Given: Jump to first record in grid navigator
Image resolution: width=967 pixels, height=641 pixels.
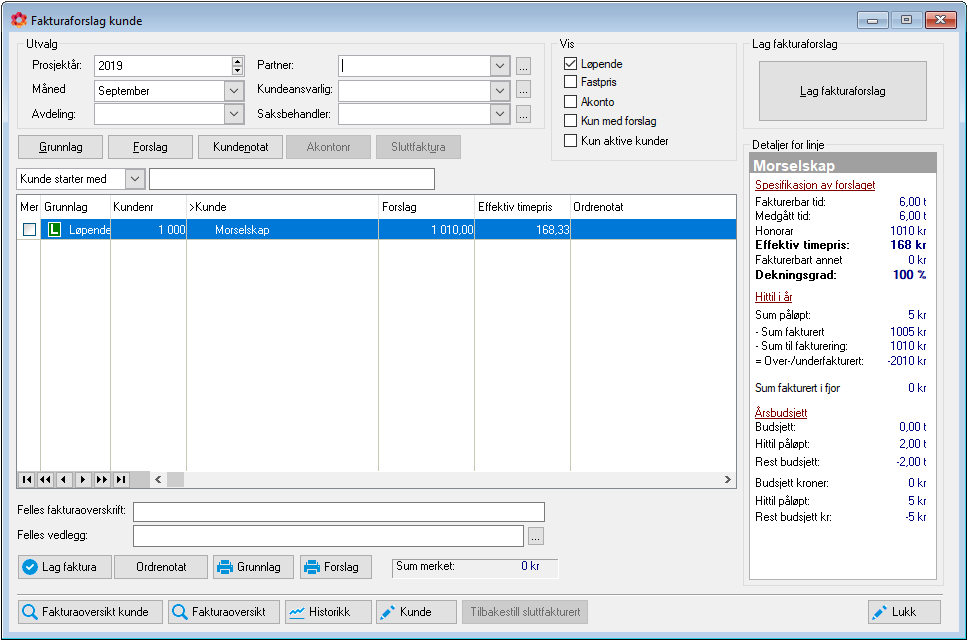Looking at the screenshot, I should click(x=27, y=479).
